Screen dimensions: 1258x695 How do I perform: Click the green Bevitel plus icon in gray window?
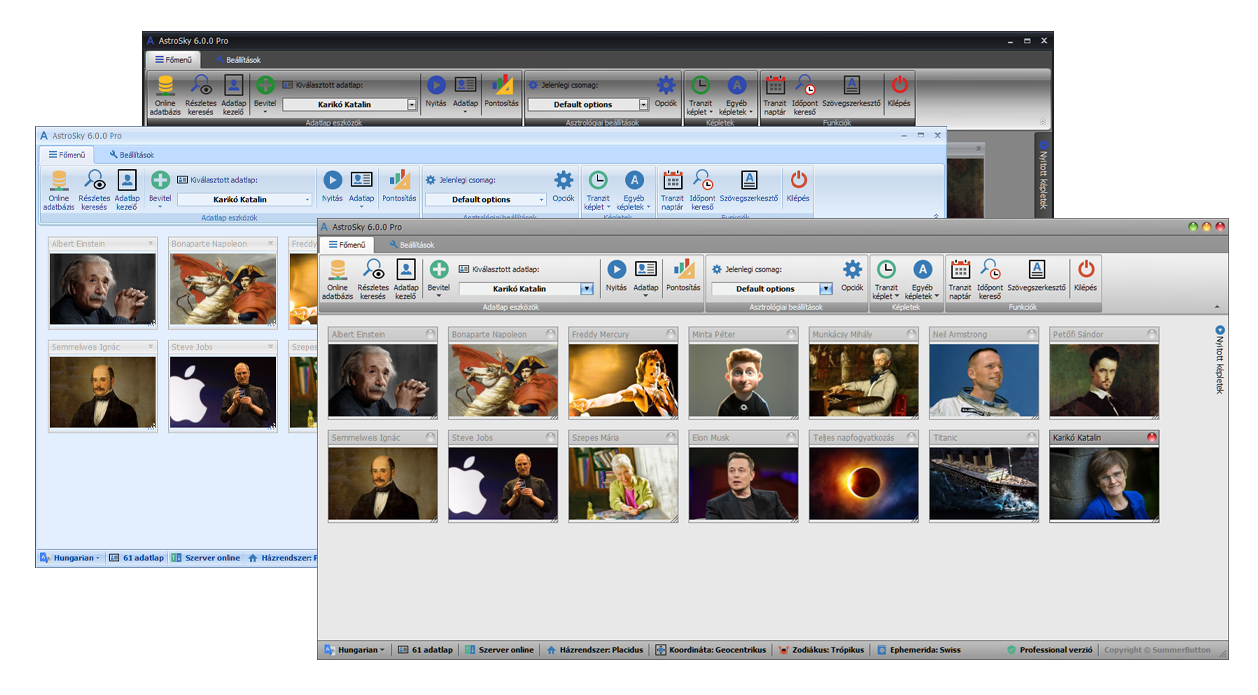pos(438,269)
